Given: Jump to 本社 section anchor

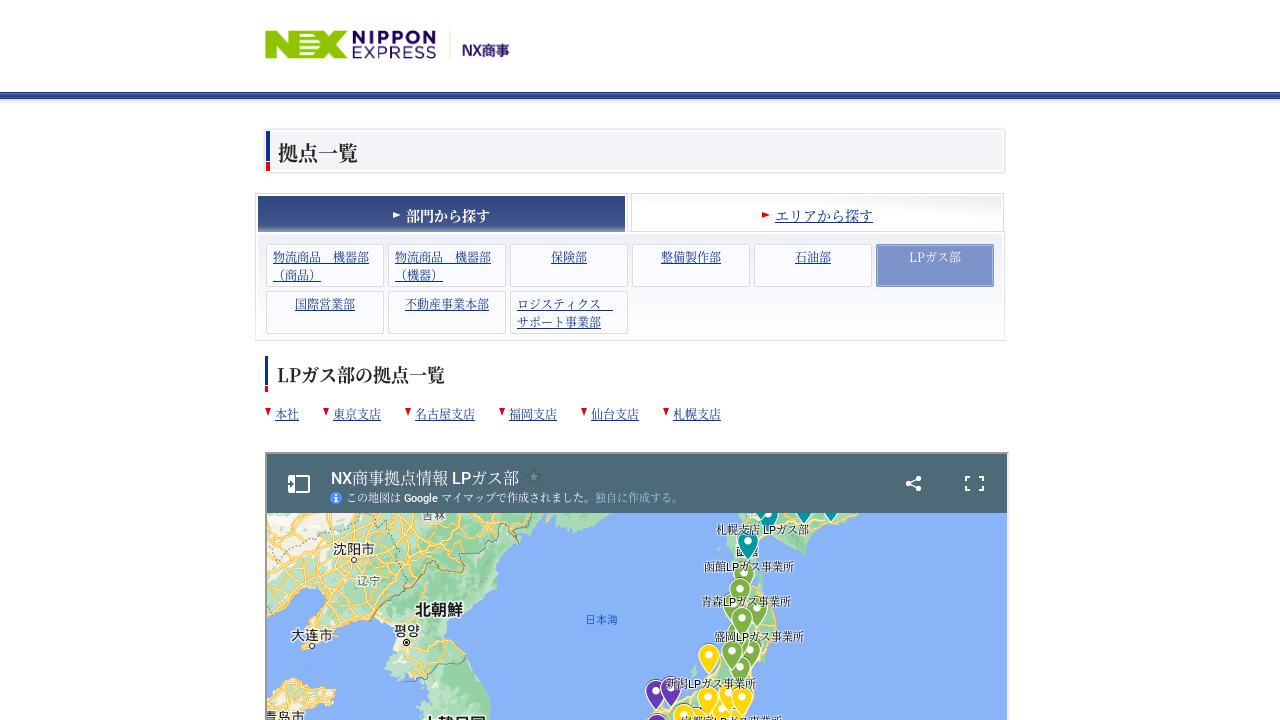Looking at the screenshot, I should point(287,414).
